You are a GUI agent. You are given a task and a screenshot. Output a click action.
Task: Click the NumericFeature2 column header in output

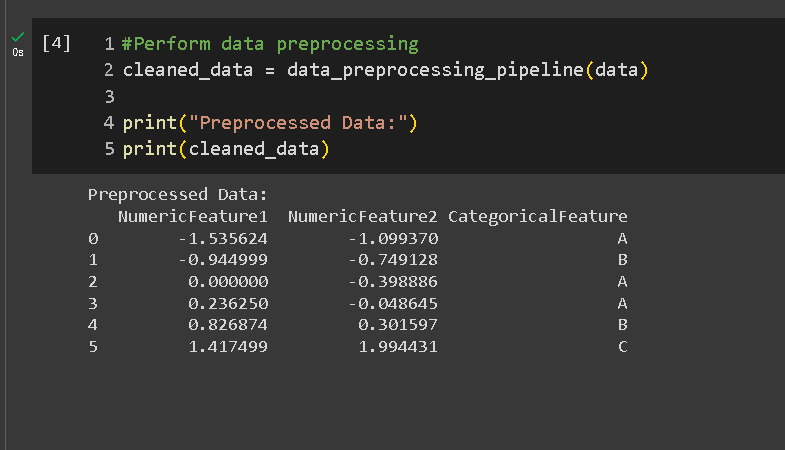[362, 216]
